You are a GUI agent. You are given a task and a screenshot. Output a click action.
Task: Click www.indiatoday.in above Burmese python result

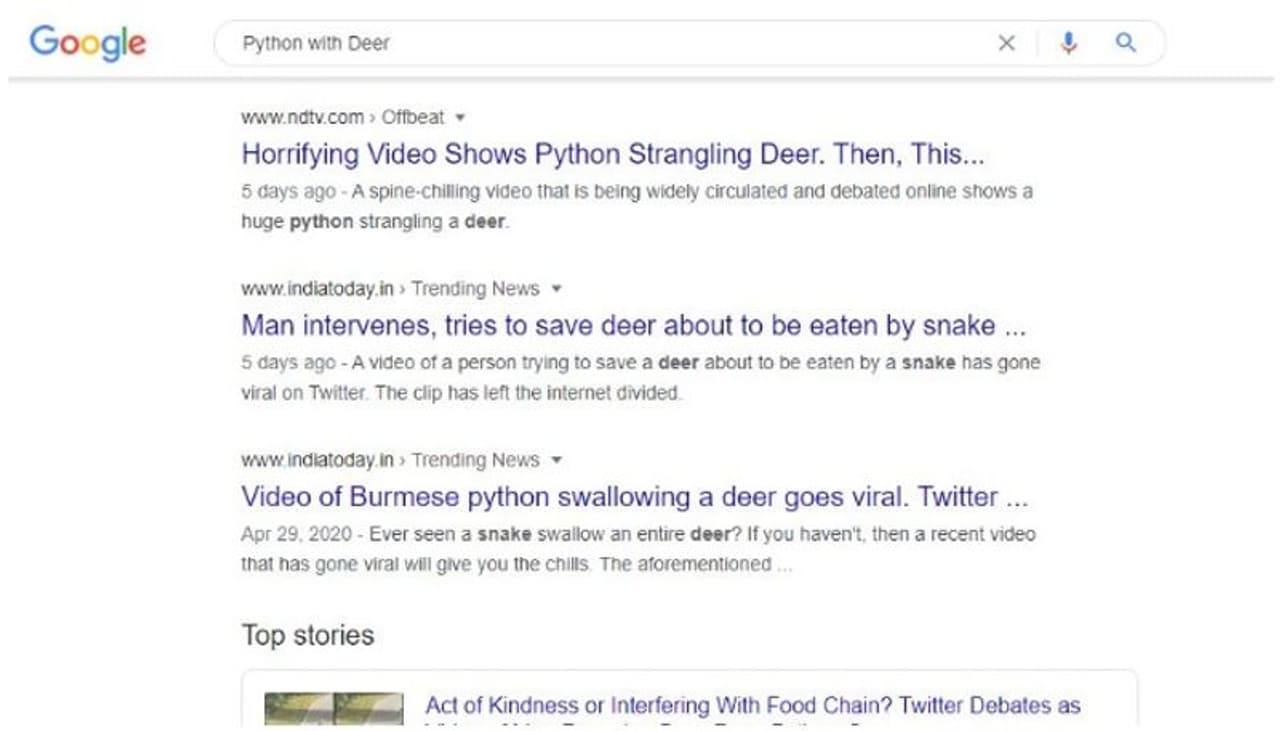[317, 461]
